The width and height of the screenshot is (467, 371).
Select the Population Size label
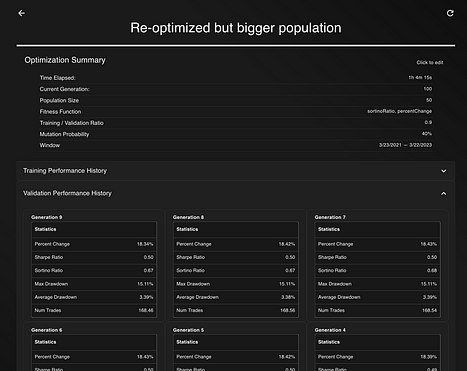pyautogui.click(x=59, y=100)
